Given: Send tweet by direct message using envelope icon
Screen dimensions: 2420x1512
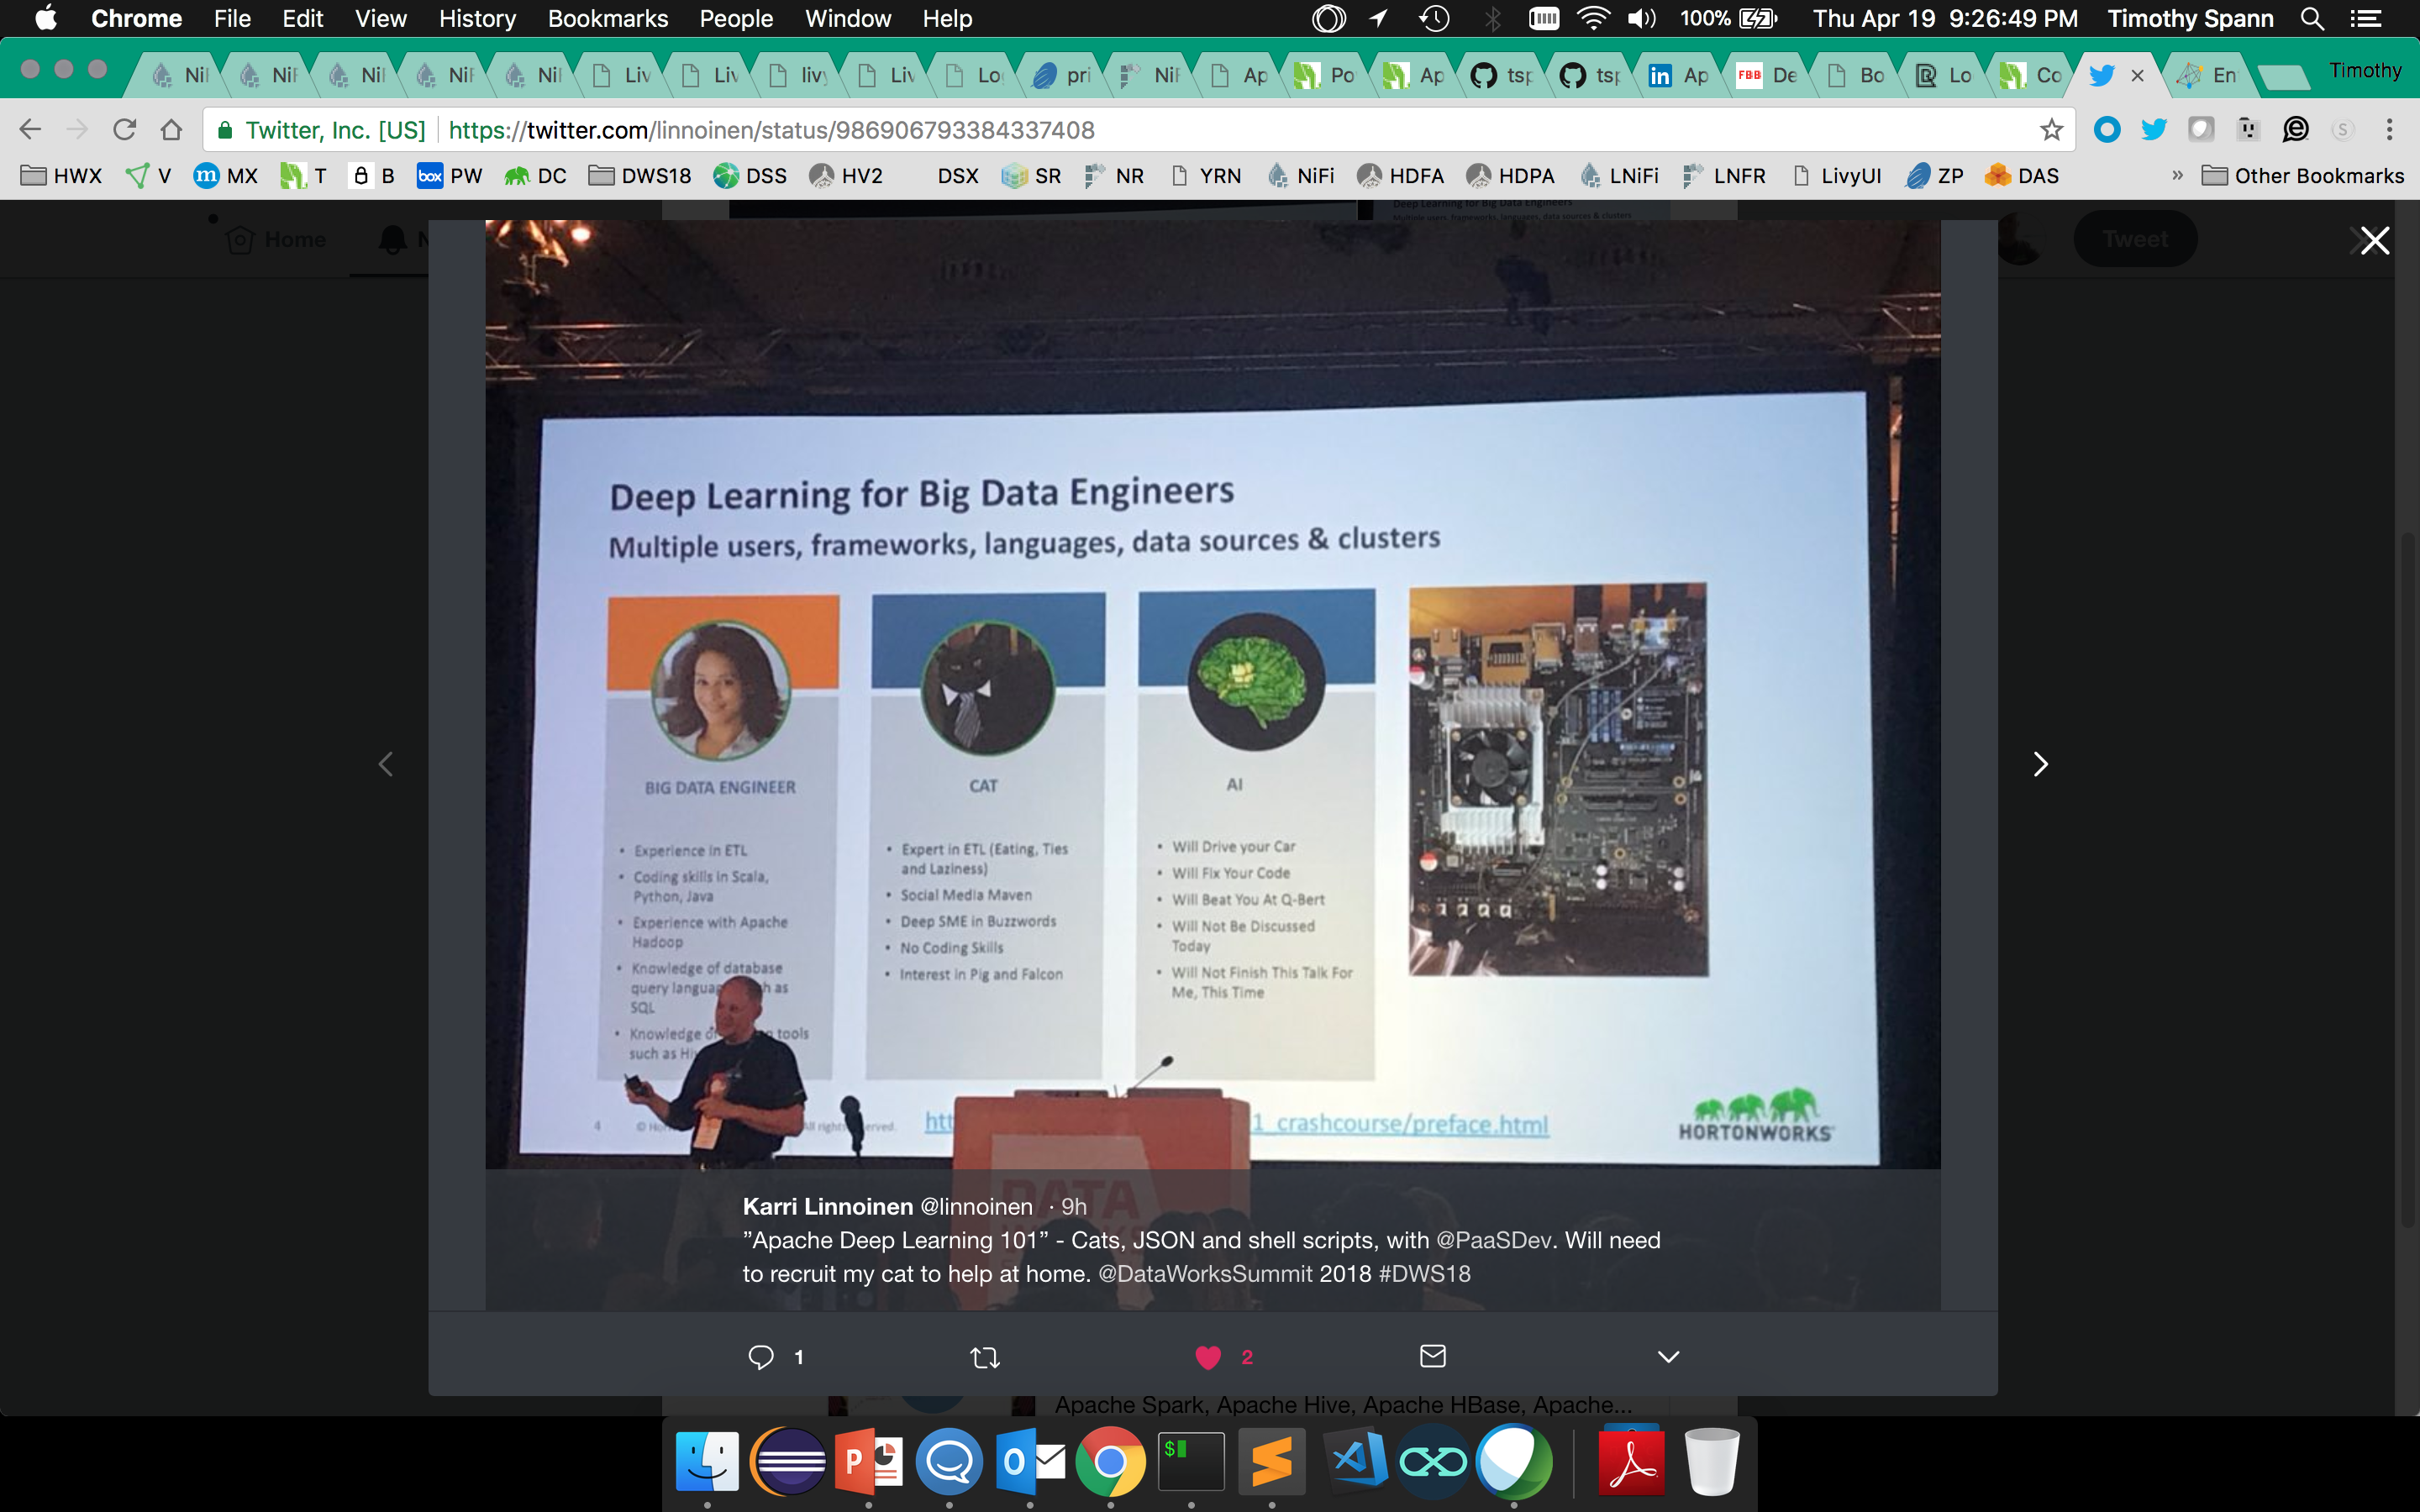Looking at the screenshot, I should [1432, 1356].
